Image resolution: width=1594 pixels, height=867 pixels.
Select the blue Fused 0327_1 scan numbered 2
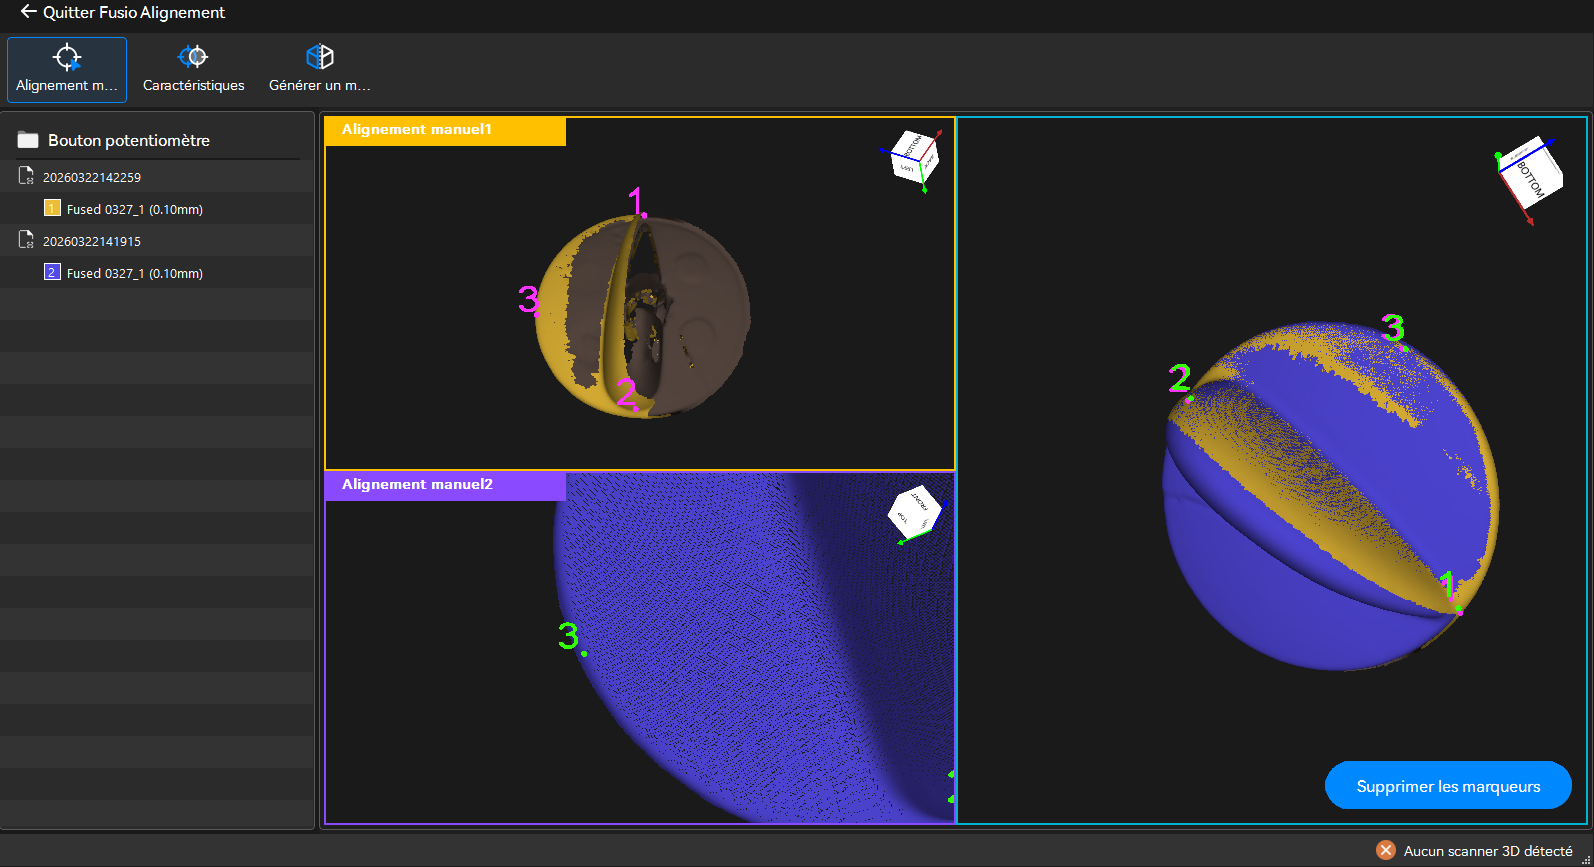(x=134, y=273)
